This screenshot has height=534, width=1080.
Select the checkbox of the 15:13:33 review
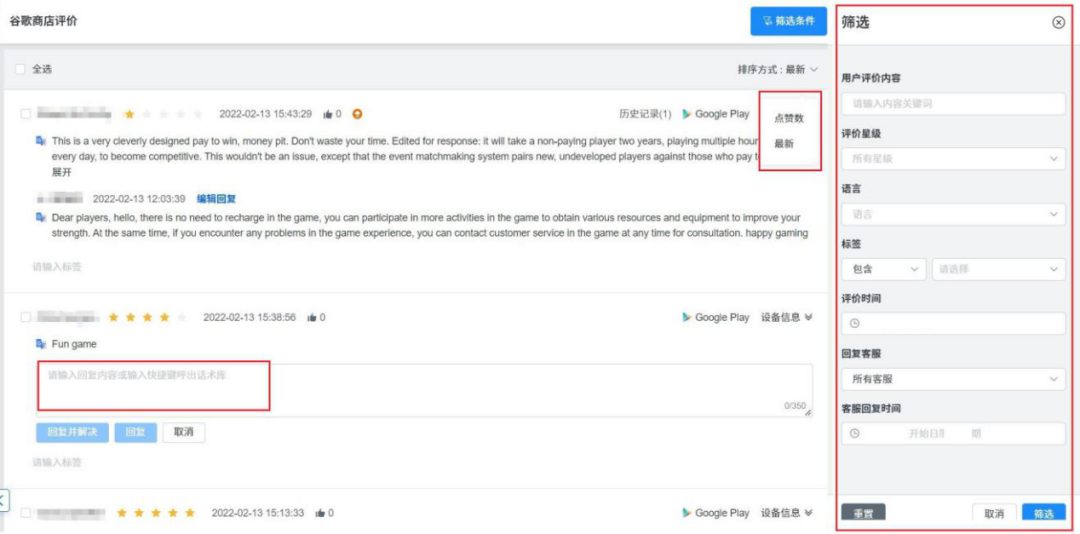pyautogui.click(x=25, y=513)
